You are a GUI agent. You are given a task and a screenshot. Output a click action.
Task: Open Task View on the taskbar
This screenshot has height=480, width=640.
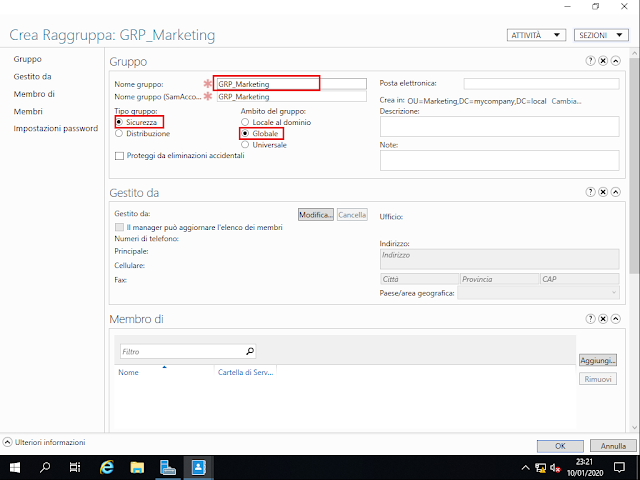tap(75, 467)
